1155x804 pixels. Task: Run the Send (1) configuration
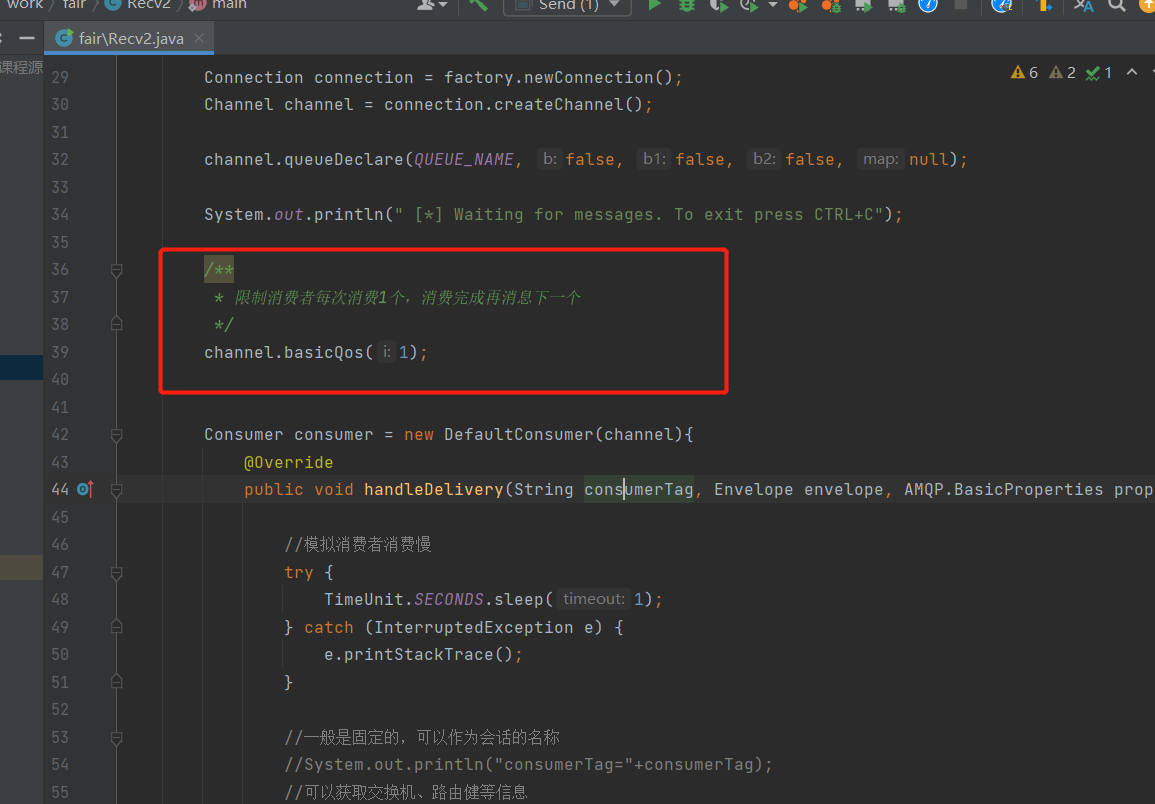point(654,4)
